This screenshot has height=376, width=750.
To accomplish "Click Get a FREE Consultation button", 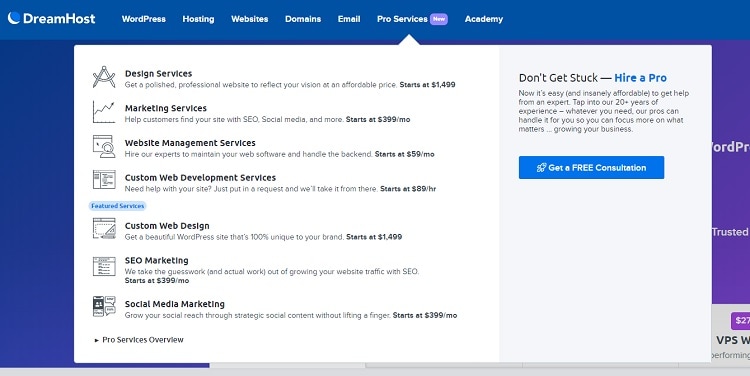I will click(591, 167).
